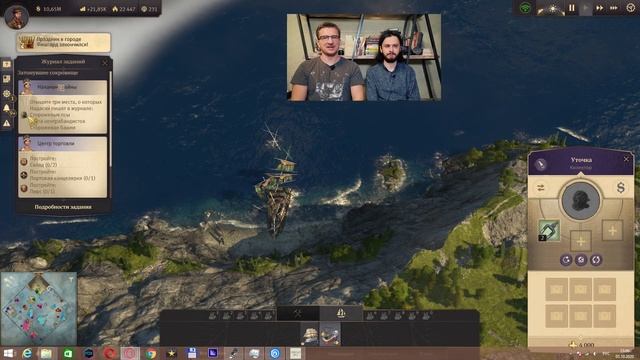Click the second round ship command icon
Image resolution: width=640 pixels, height=360 pixels.
(x=581, y=260)
